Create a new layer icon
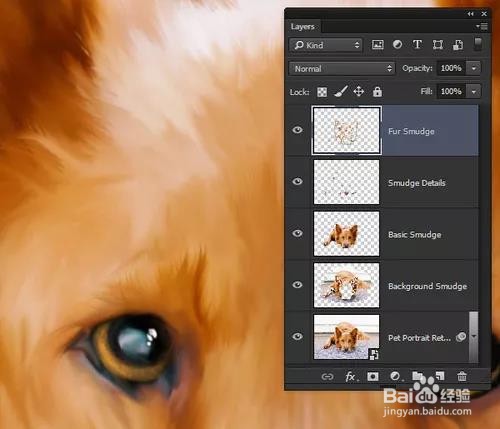This screenshot has height=429, width=500. pyautogui.click(x=440, y=376)
